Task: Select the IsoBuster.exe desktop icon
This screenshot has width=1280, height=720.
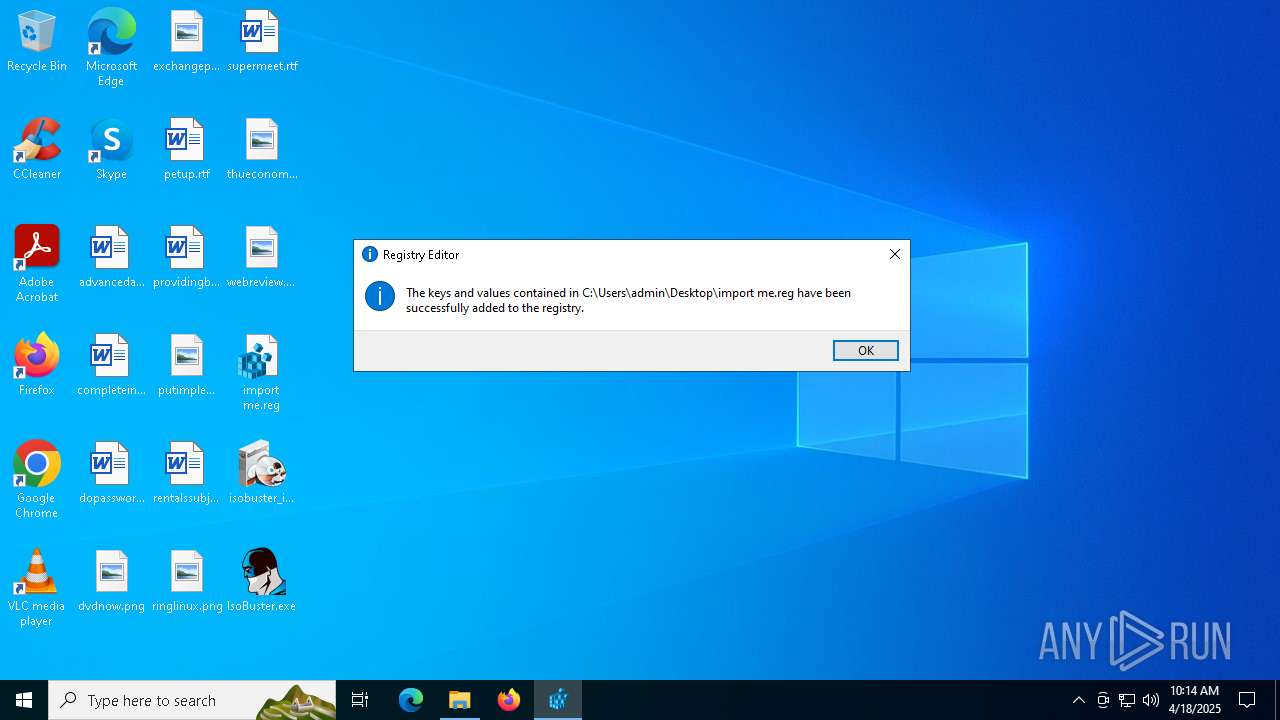Action: coord(261,582)
